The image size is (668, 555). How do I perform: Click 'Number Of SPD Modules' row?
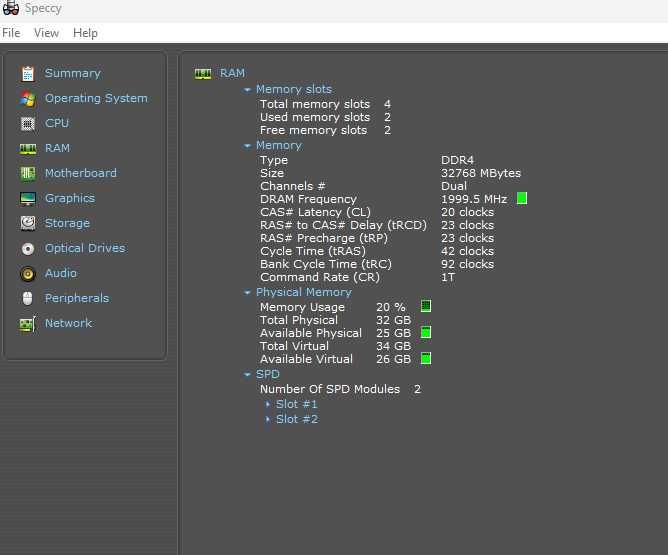340,389
